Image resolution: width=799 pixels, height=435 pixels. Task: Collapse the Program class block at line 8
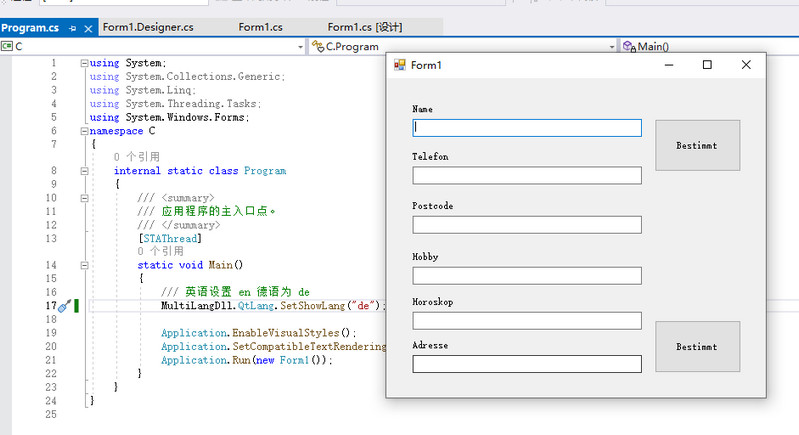84,171
